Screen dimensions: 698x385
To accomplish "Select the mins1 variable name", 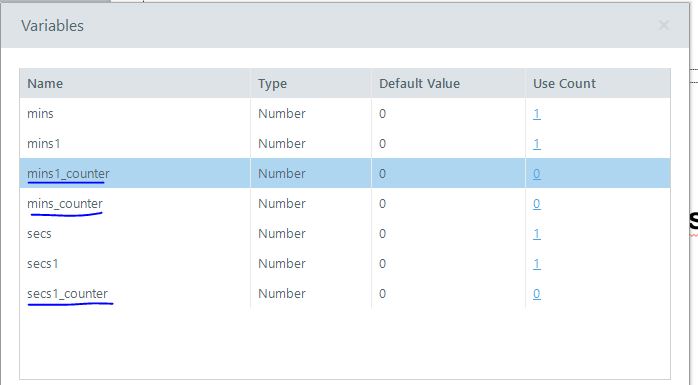I will pos(44,144).
